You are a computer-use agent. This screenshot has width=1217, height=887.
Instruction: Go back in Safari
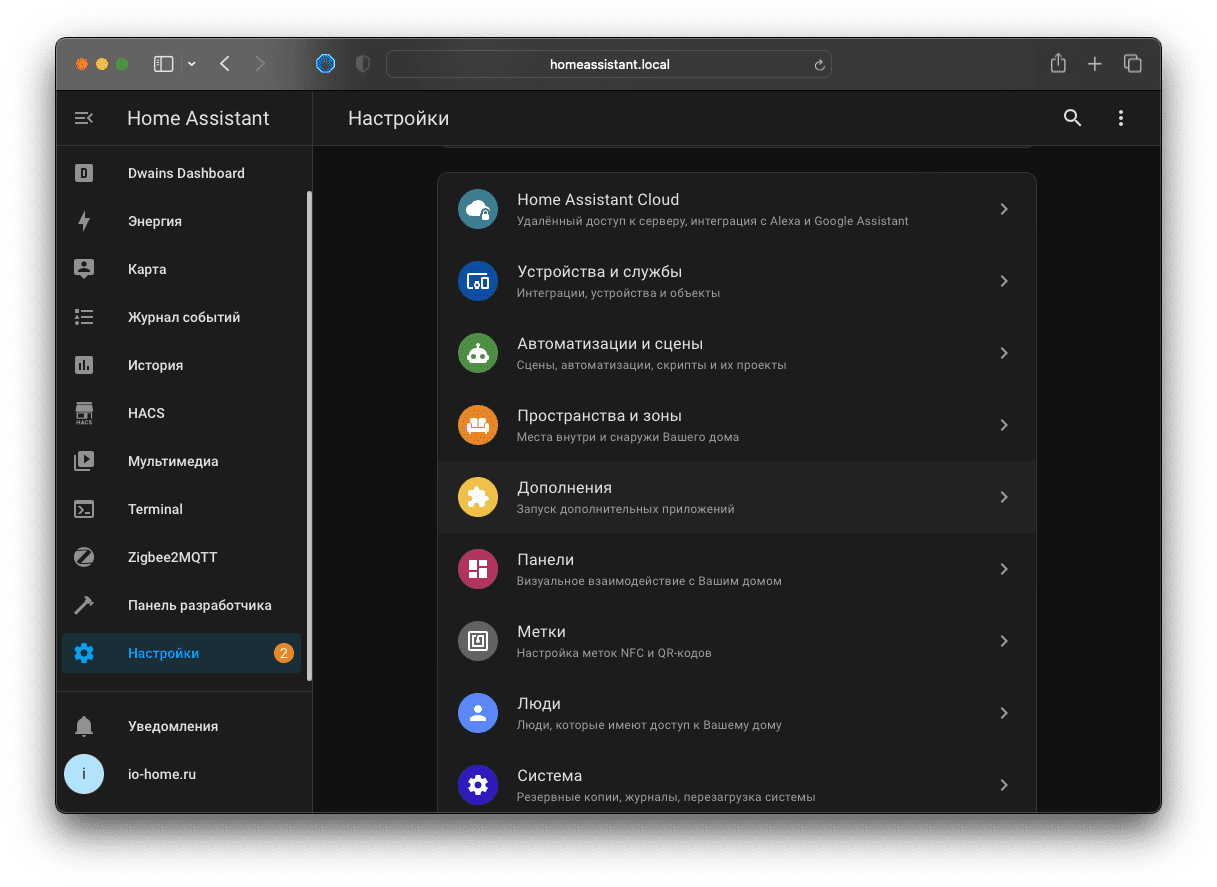click(225, 64)
